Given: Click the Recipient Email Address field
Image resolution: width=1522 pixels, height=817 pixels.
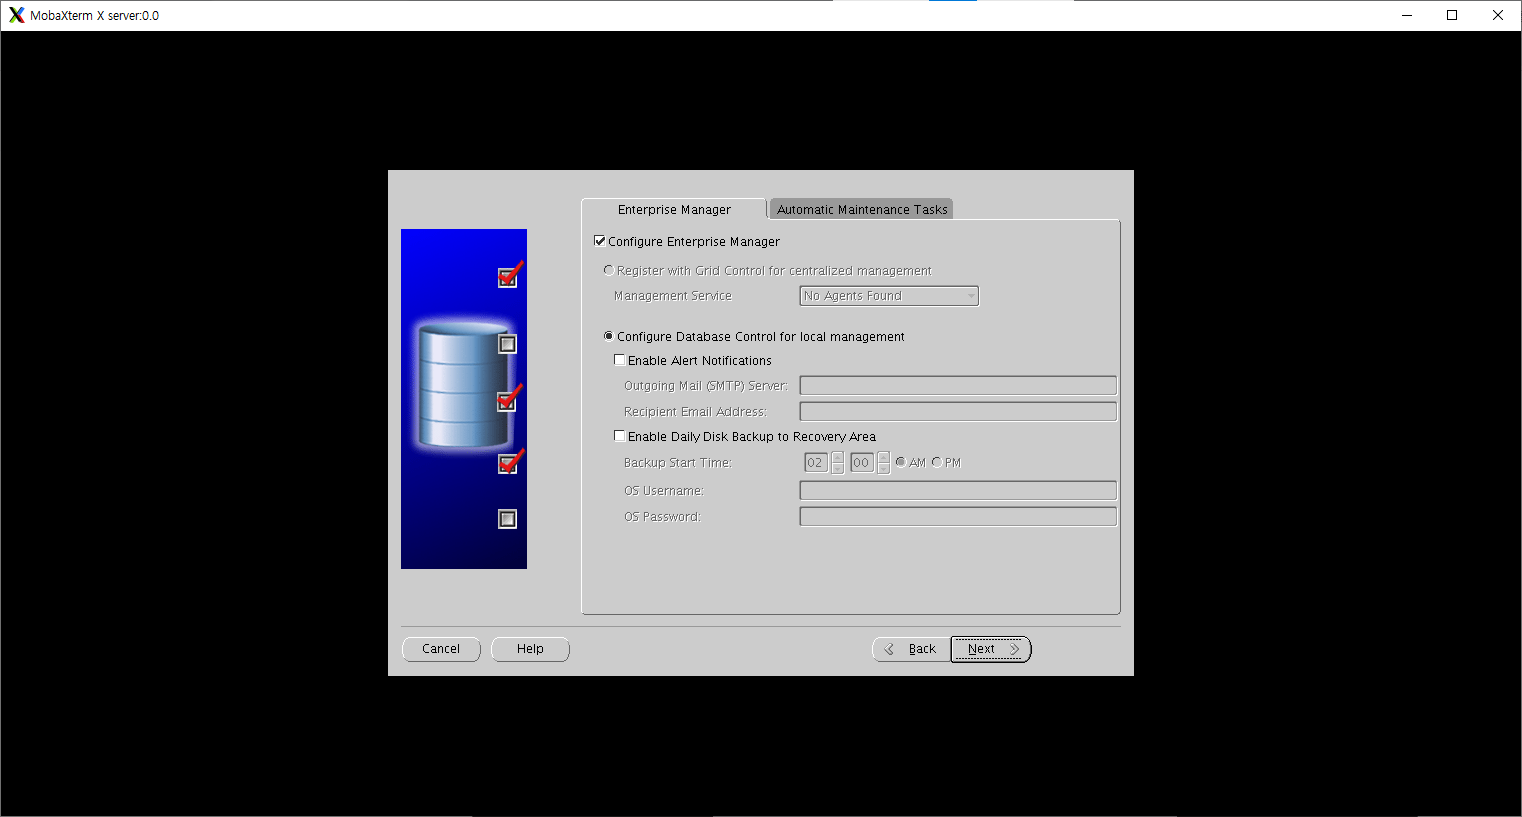Looking at the screenshot, I should [x=958, y=412].
